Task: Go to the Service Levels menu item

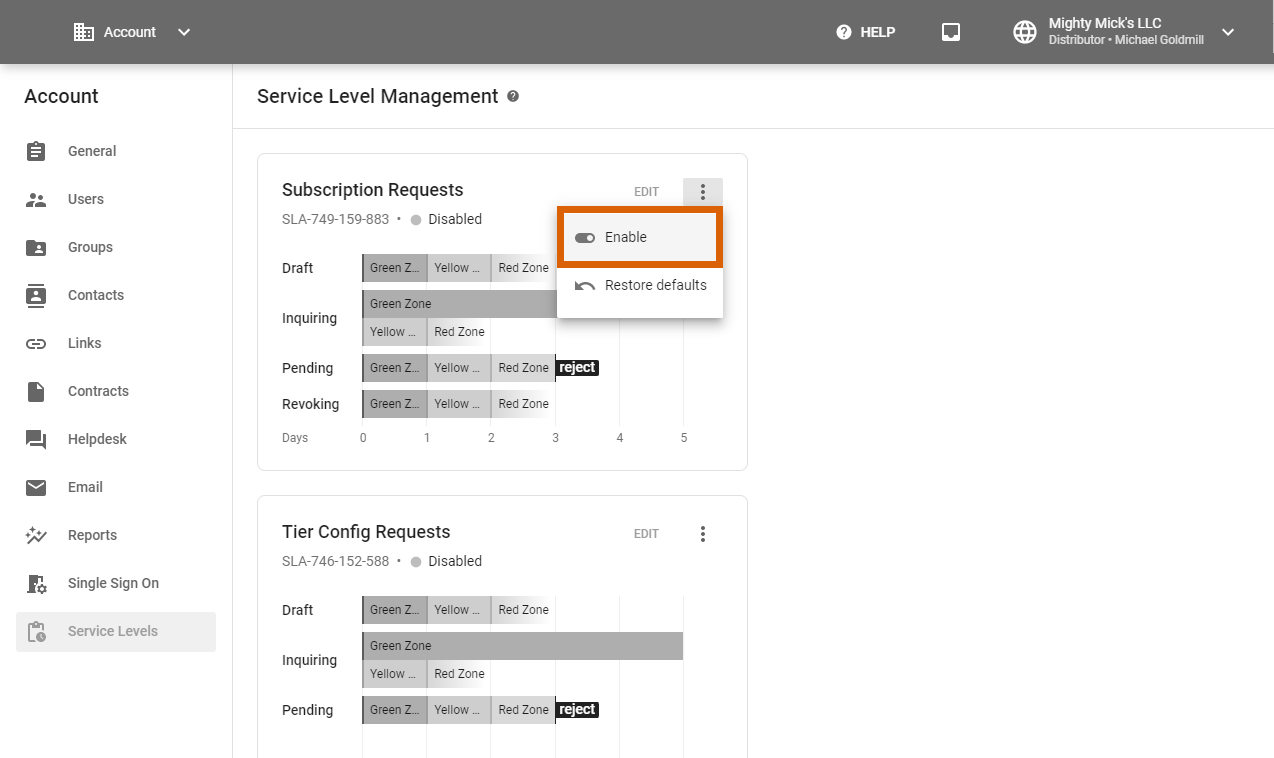Action: (113, 631)
